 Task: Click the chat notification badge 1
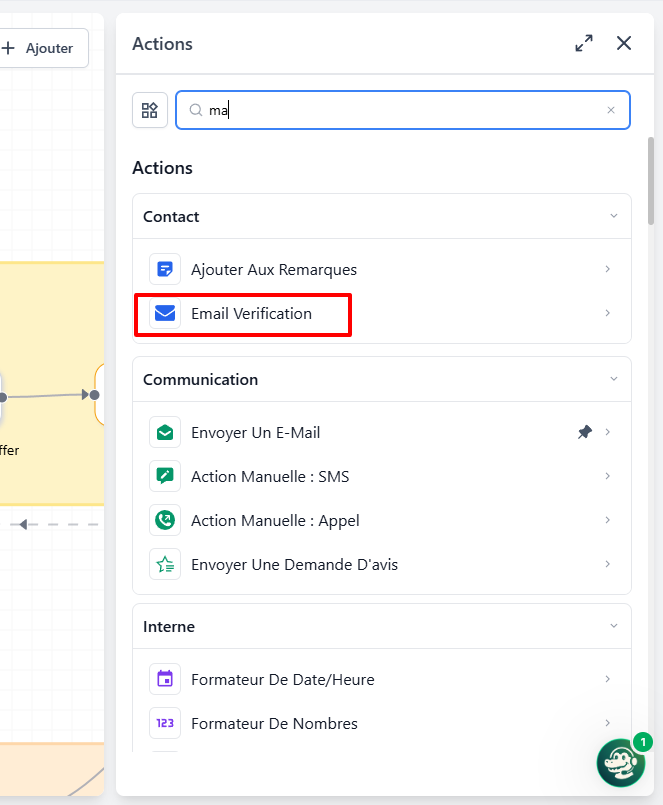642,742
